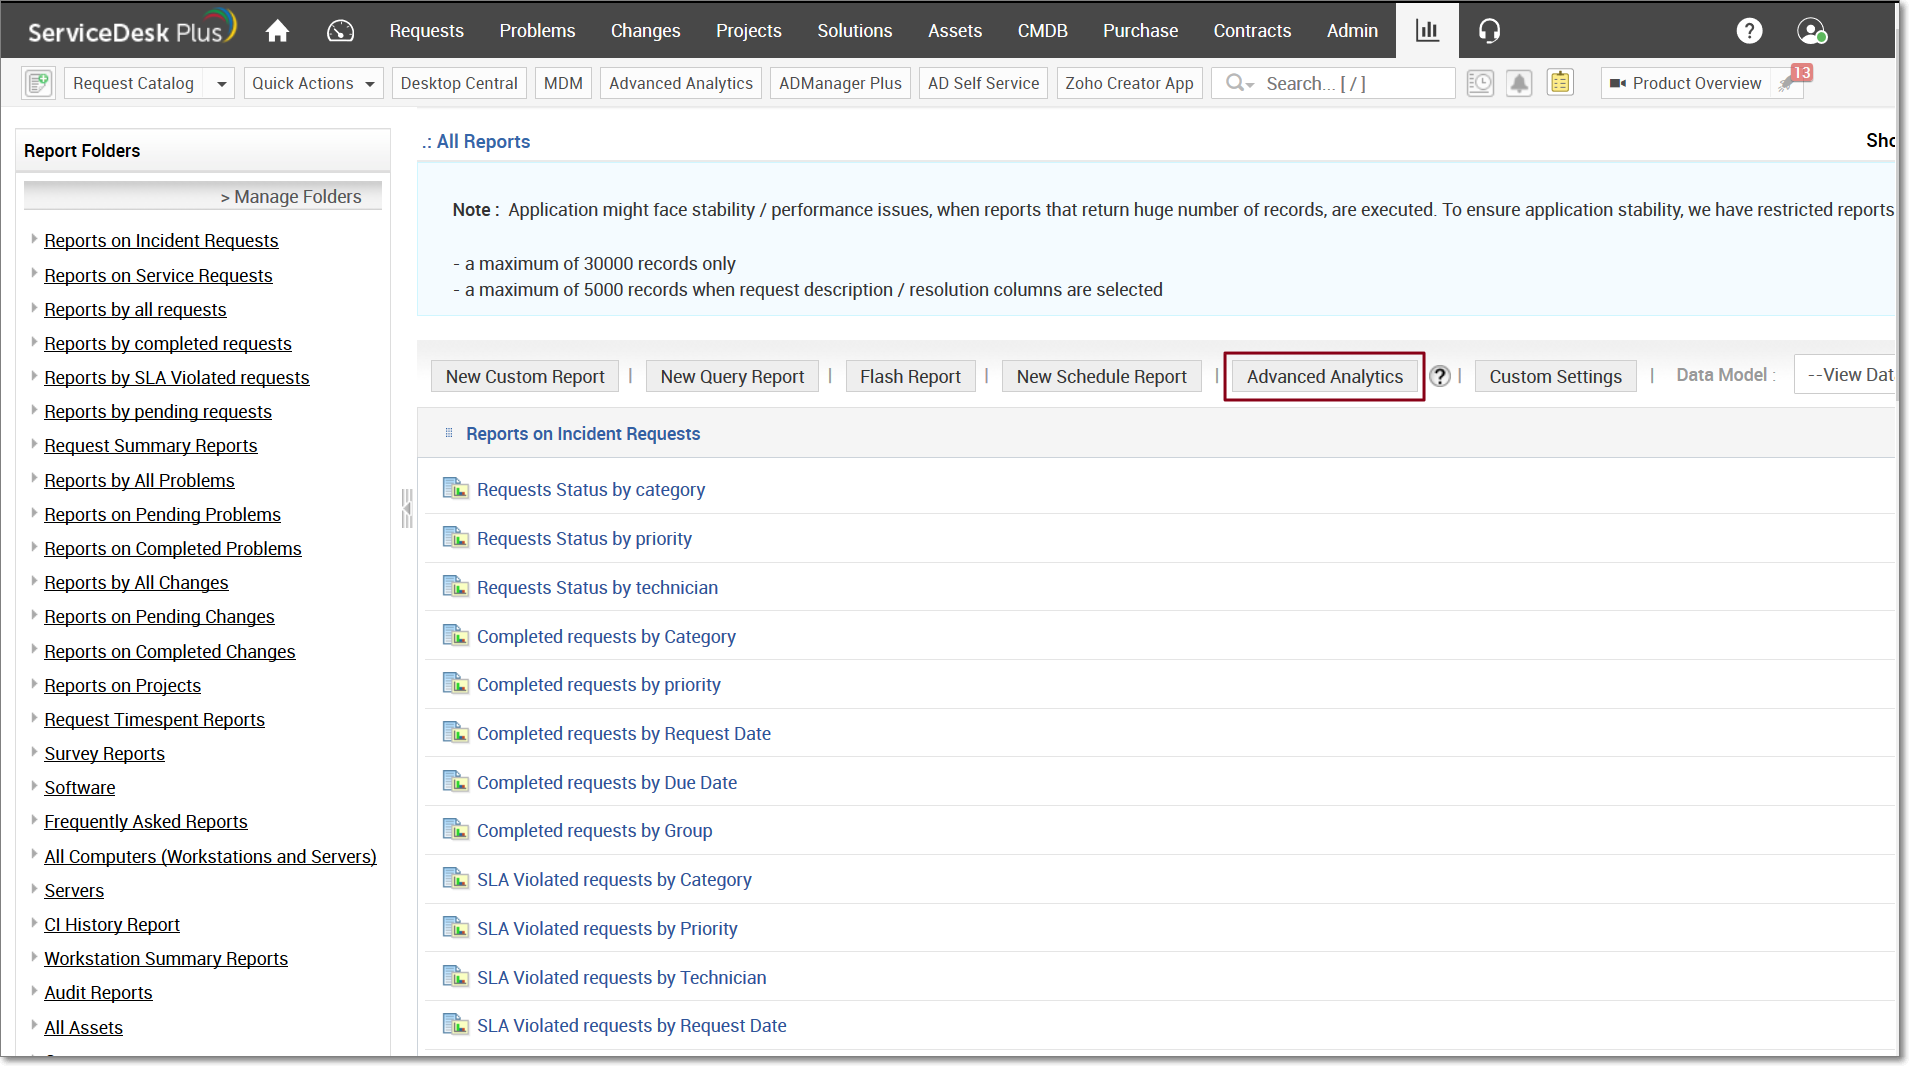Open the Quick Actions dropdown
This screenshot has width=1909, height=1066.
tap(313, 84)
